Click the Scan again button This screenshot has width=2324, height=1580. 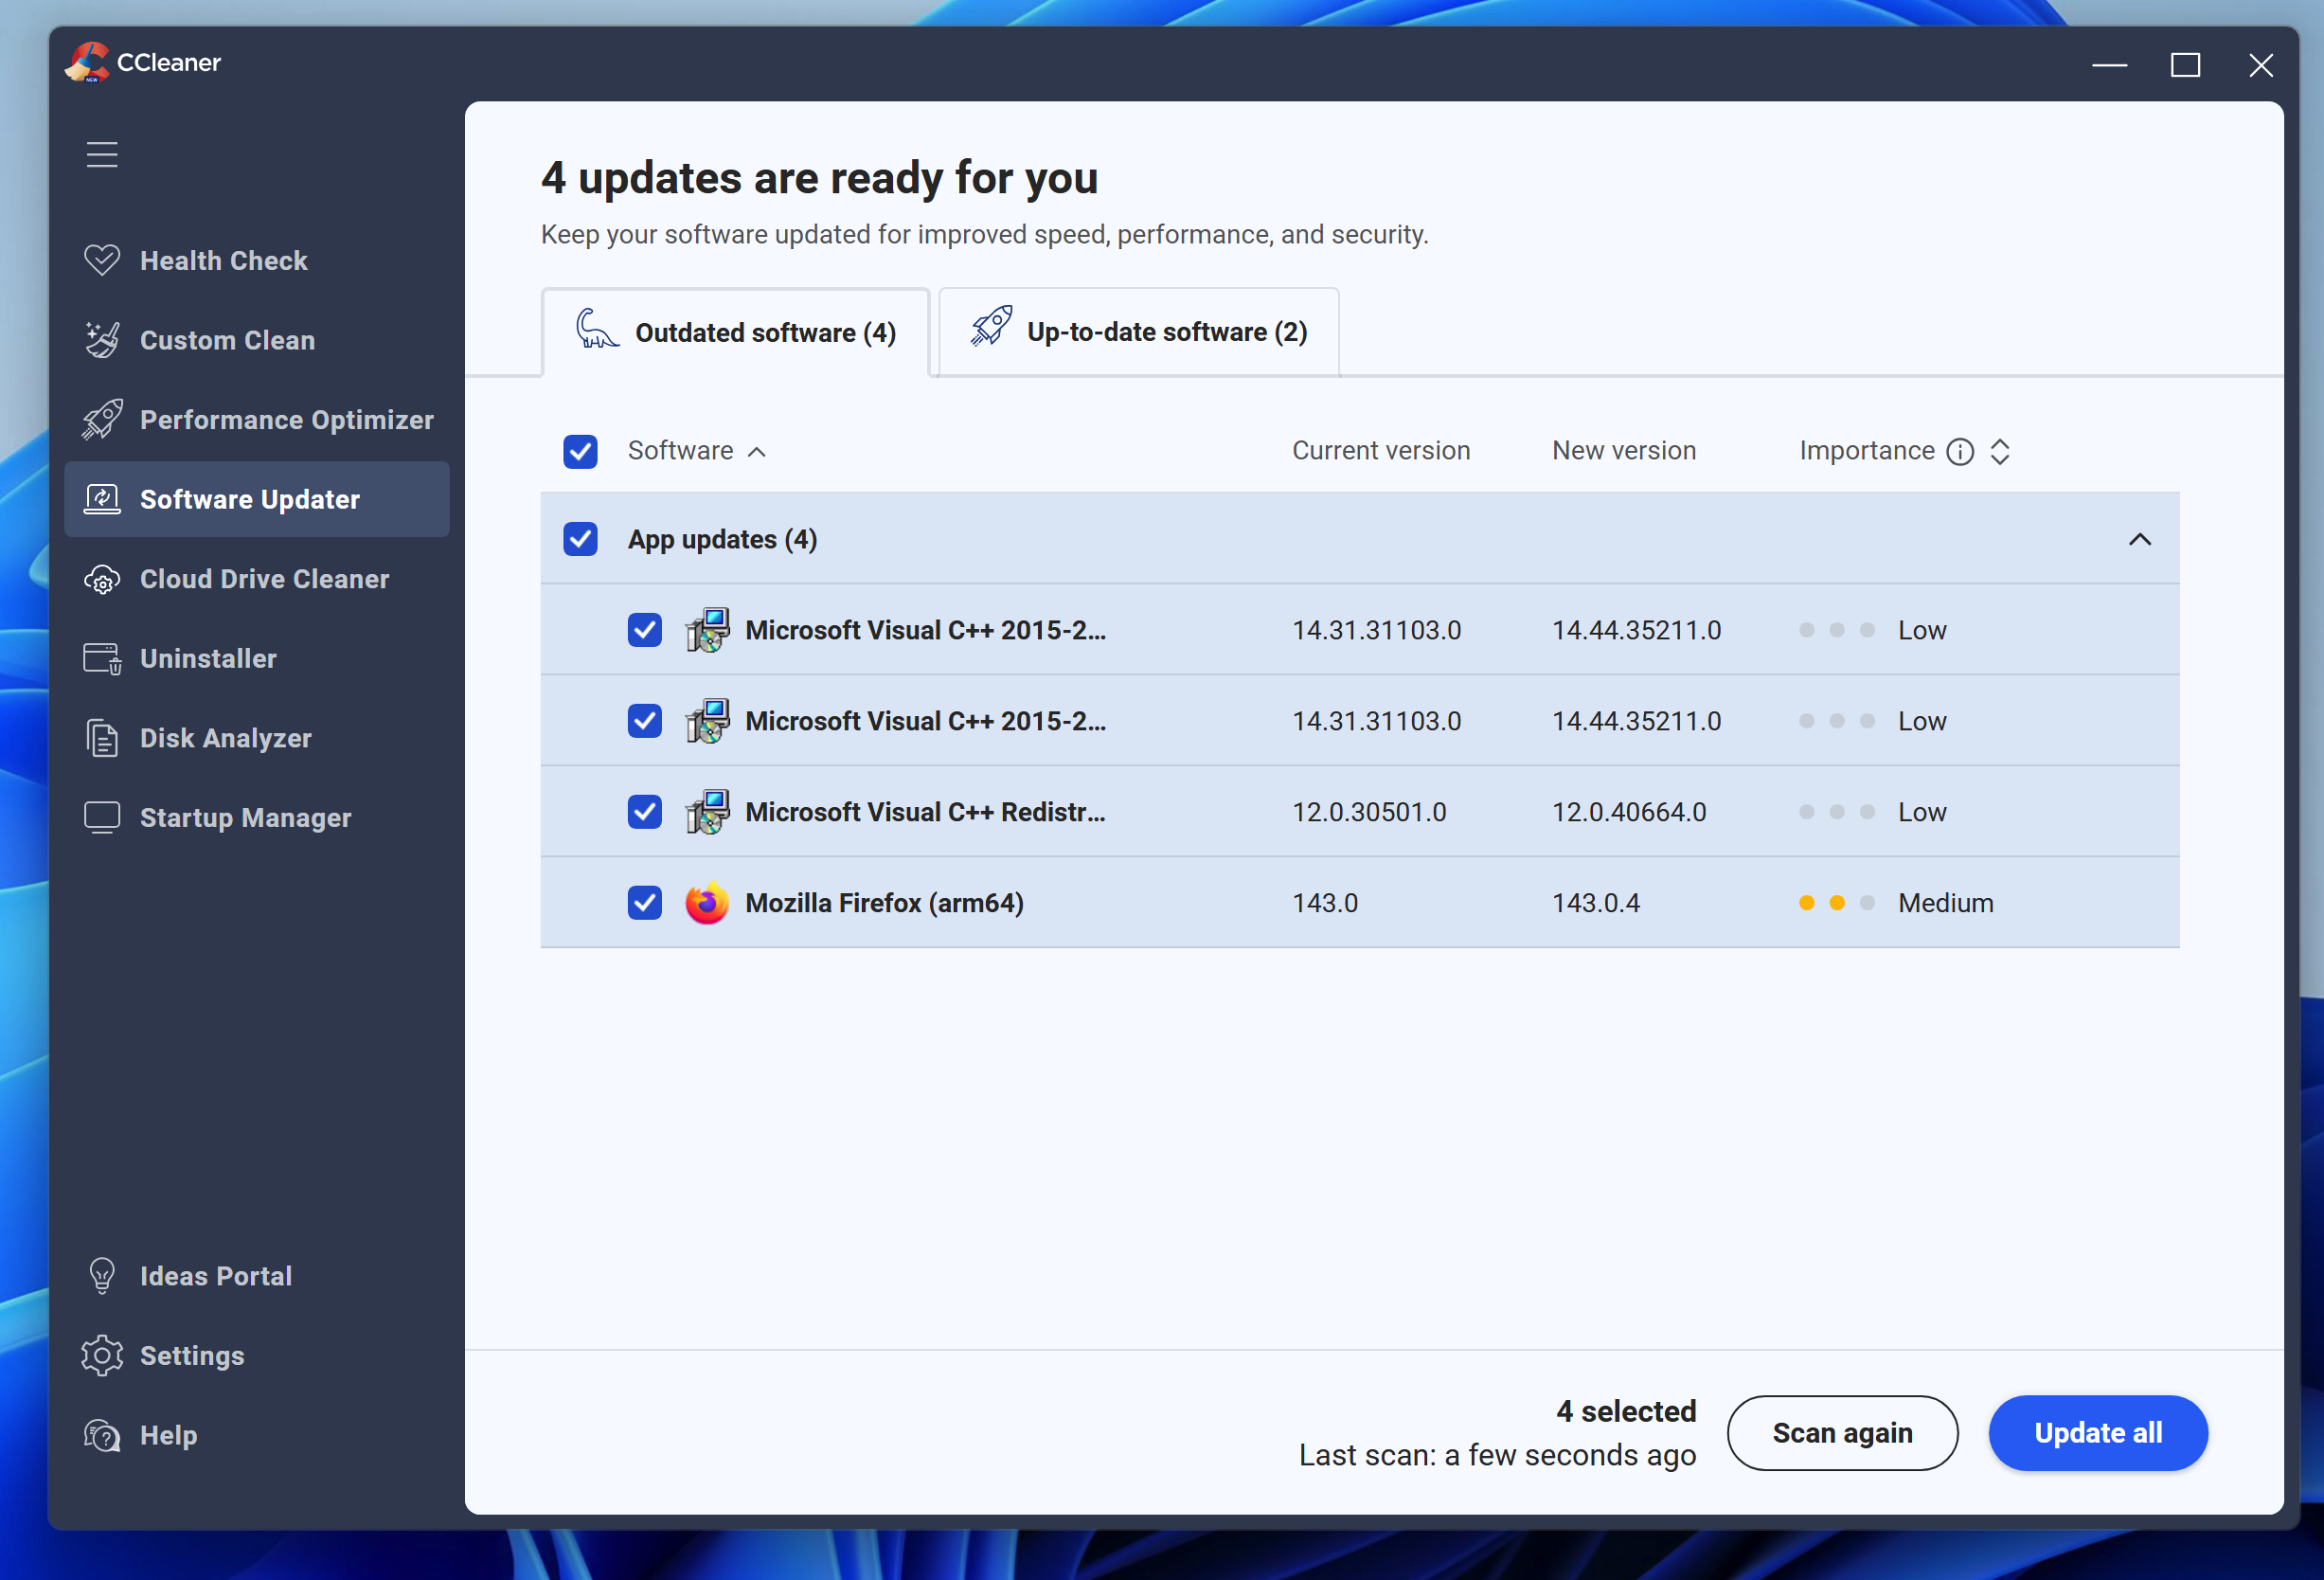(1842, 1433)
